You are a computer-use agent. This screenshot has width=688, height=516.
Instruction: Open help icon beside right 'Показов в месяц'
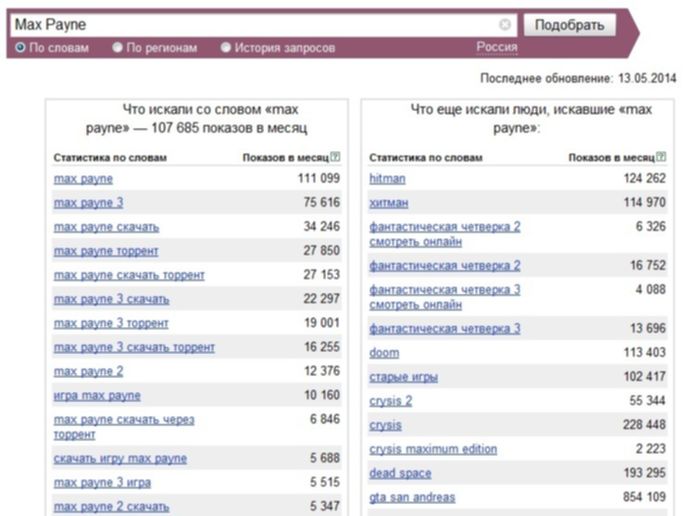click(x=661, y=157)
